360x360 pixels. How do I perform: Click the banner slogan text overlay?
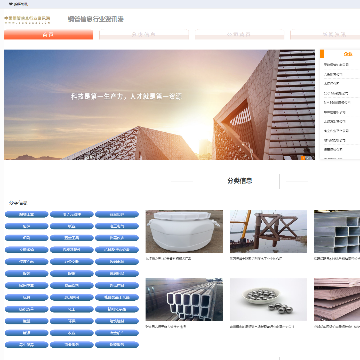click(x=126, y=97)
